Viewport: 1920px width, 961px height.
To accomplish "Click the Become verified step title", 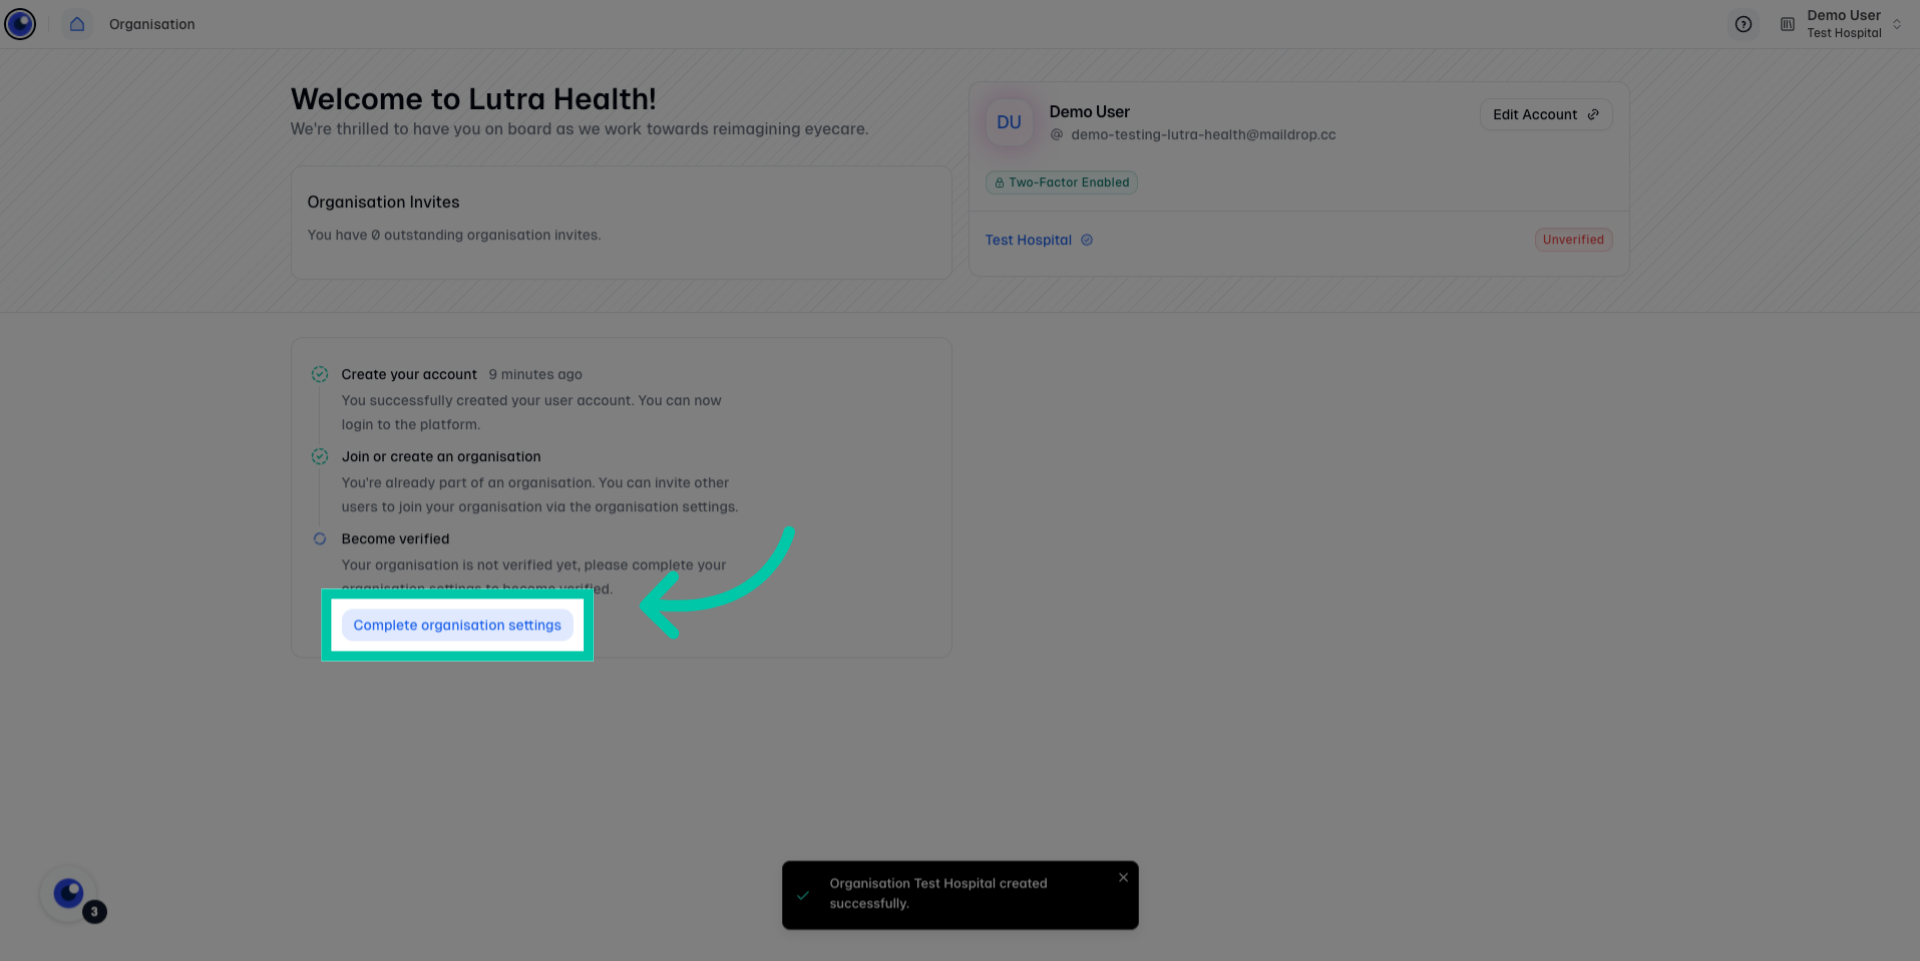I will (x=395, y=539).
